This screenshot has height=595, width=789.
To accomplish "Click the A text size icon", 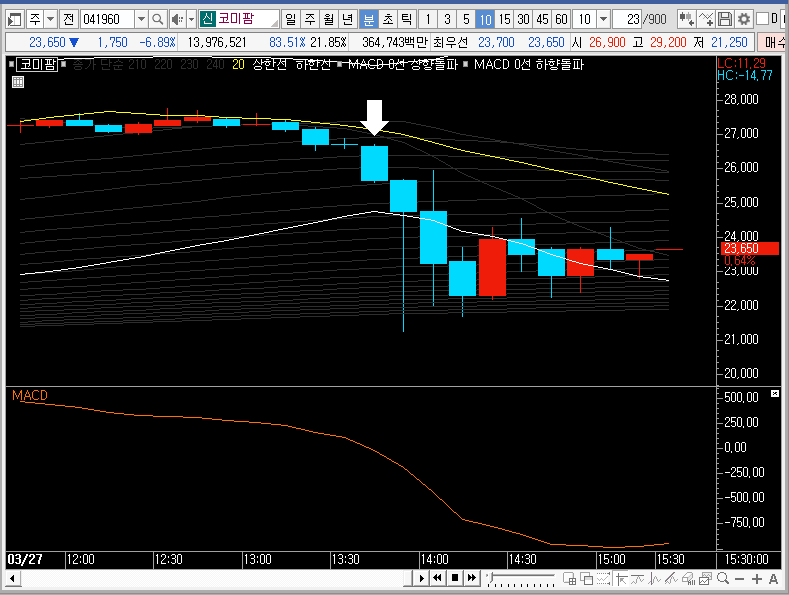I will point(773,579).
